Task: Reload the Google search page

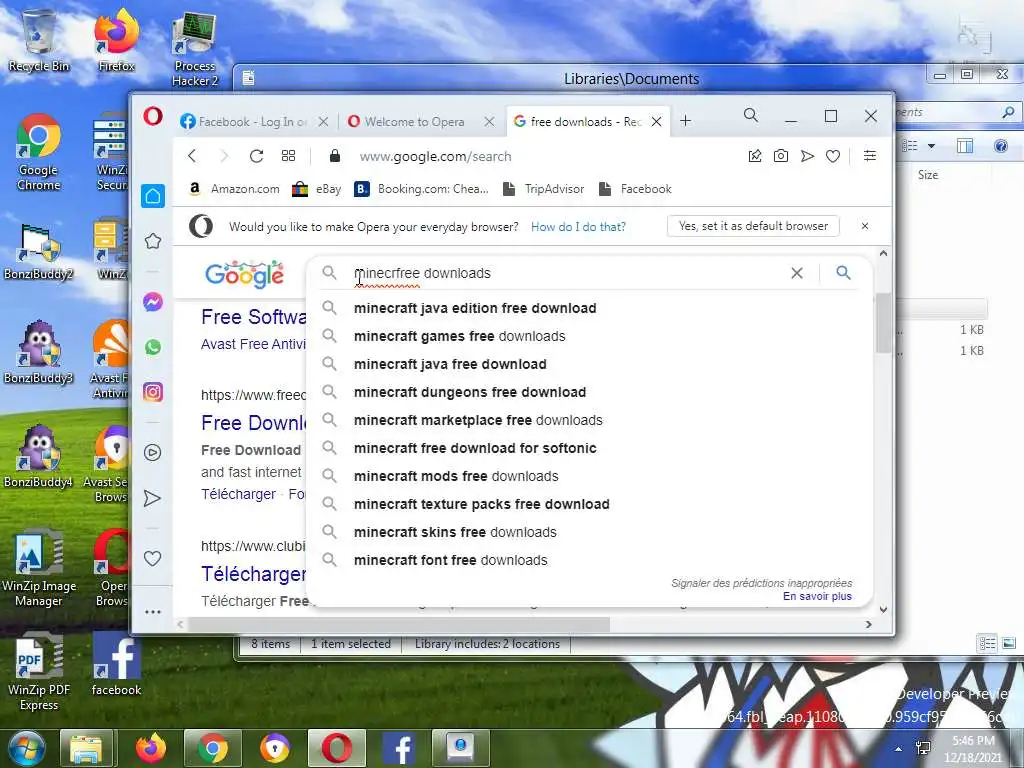Action: tap(256, 156)
